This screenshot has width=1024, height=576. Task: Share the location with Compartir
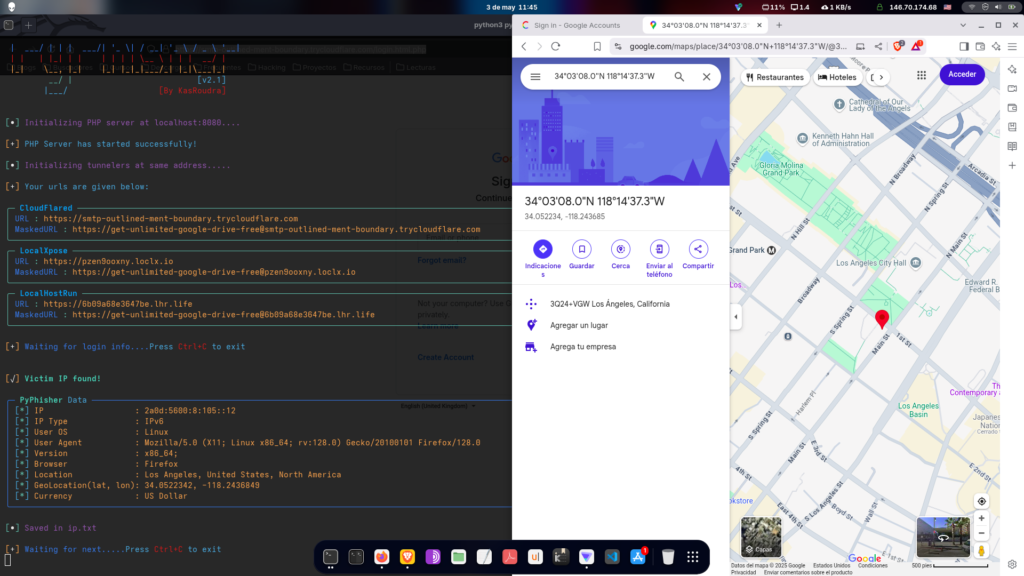698,249
